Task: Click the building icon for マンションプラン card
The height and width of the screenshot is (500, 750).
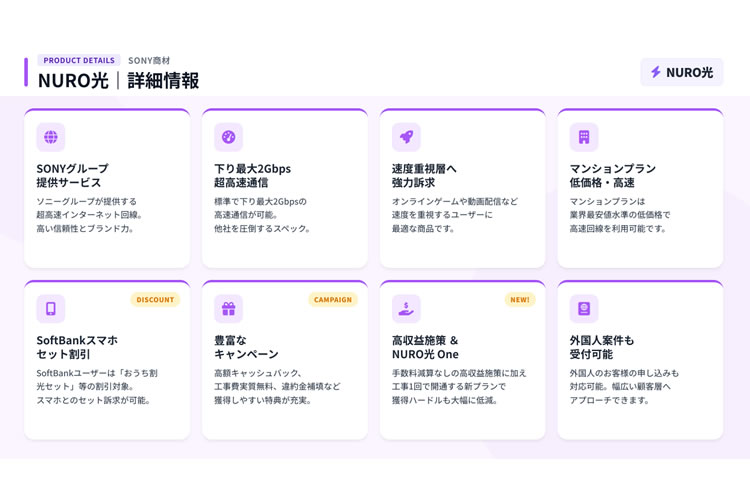Action: (x=584, y=137)
